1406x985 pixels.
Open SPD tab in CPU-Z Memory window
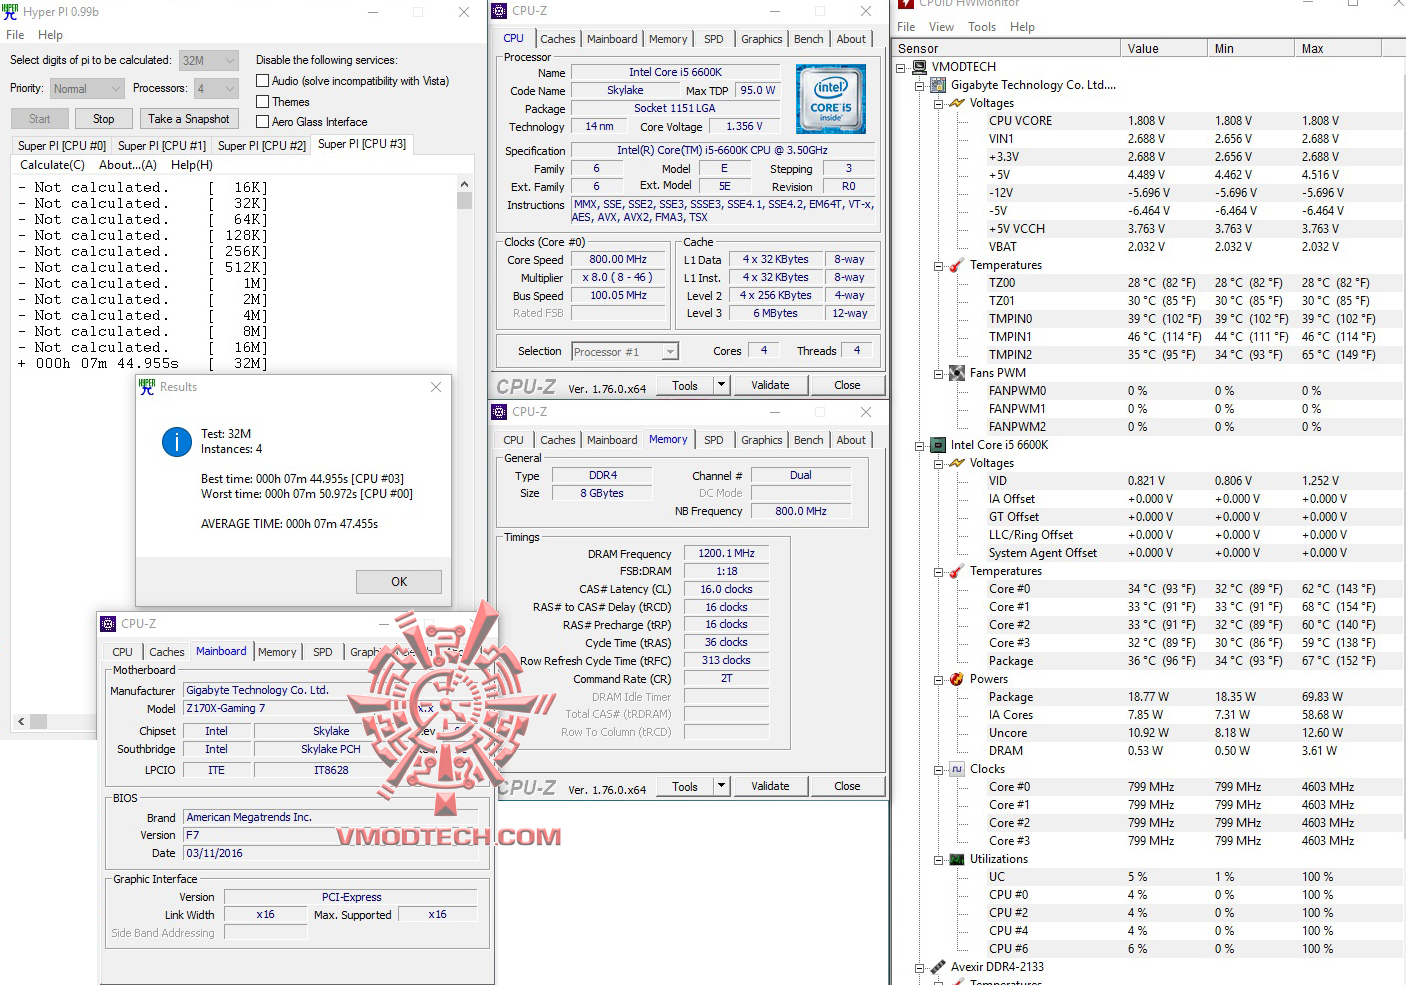coord(714,440)
